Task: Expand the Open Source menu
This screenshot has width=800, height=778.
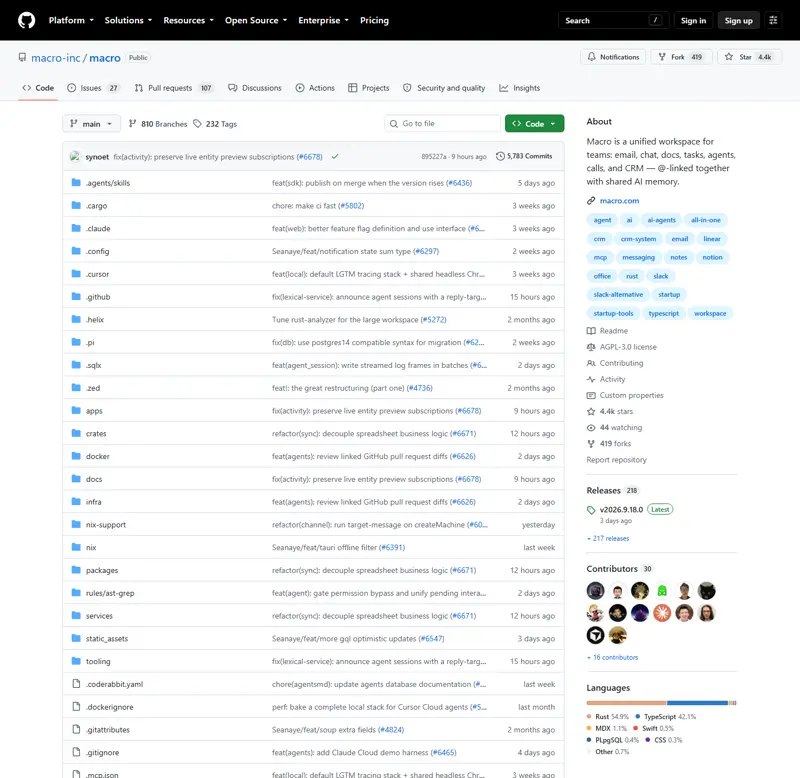Action: pyautogui.click(x=256, y=20)
